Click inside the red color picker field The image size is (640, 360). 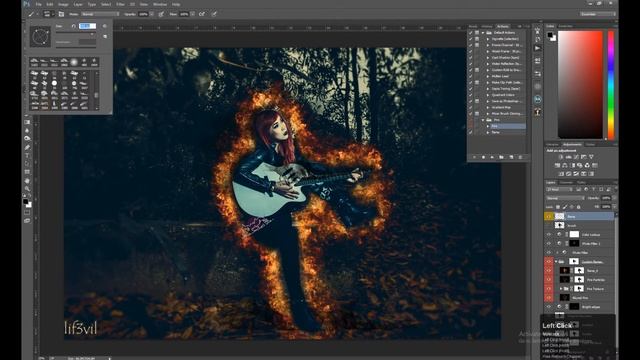pyautogui.click(x=580, y=85)
